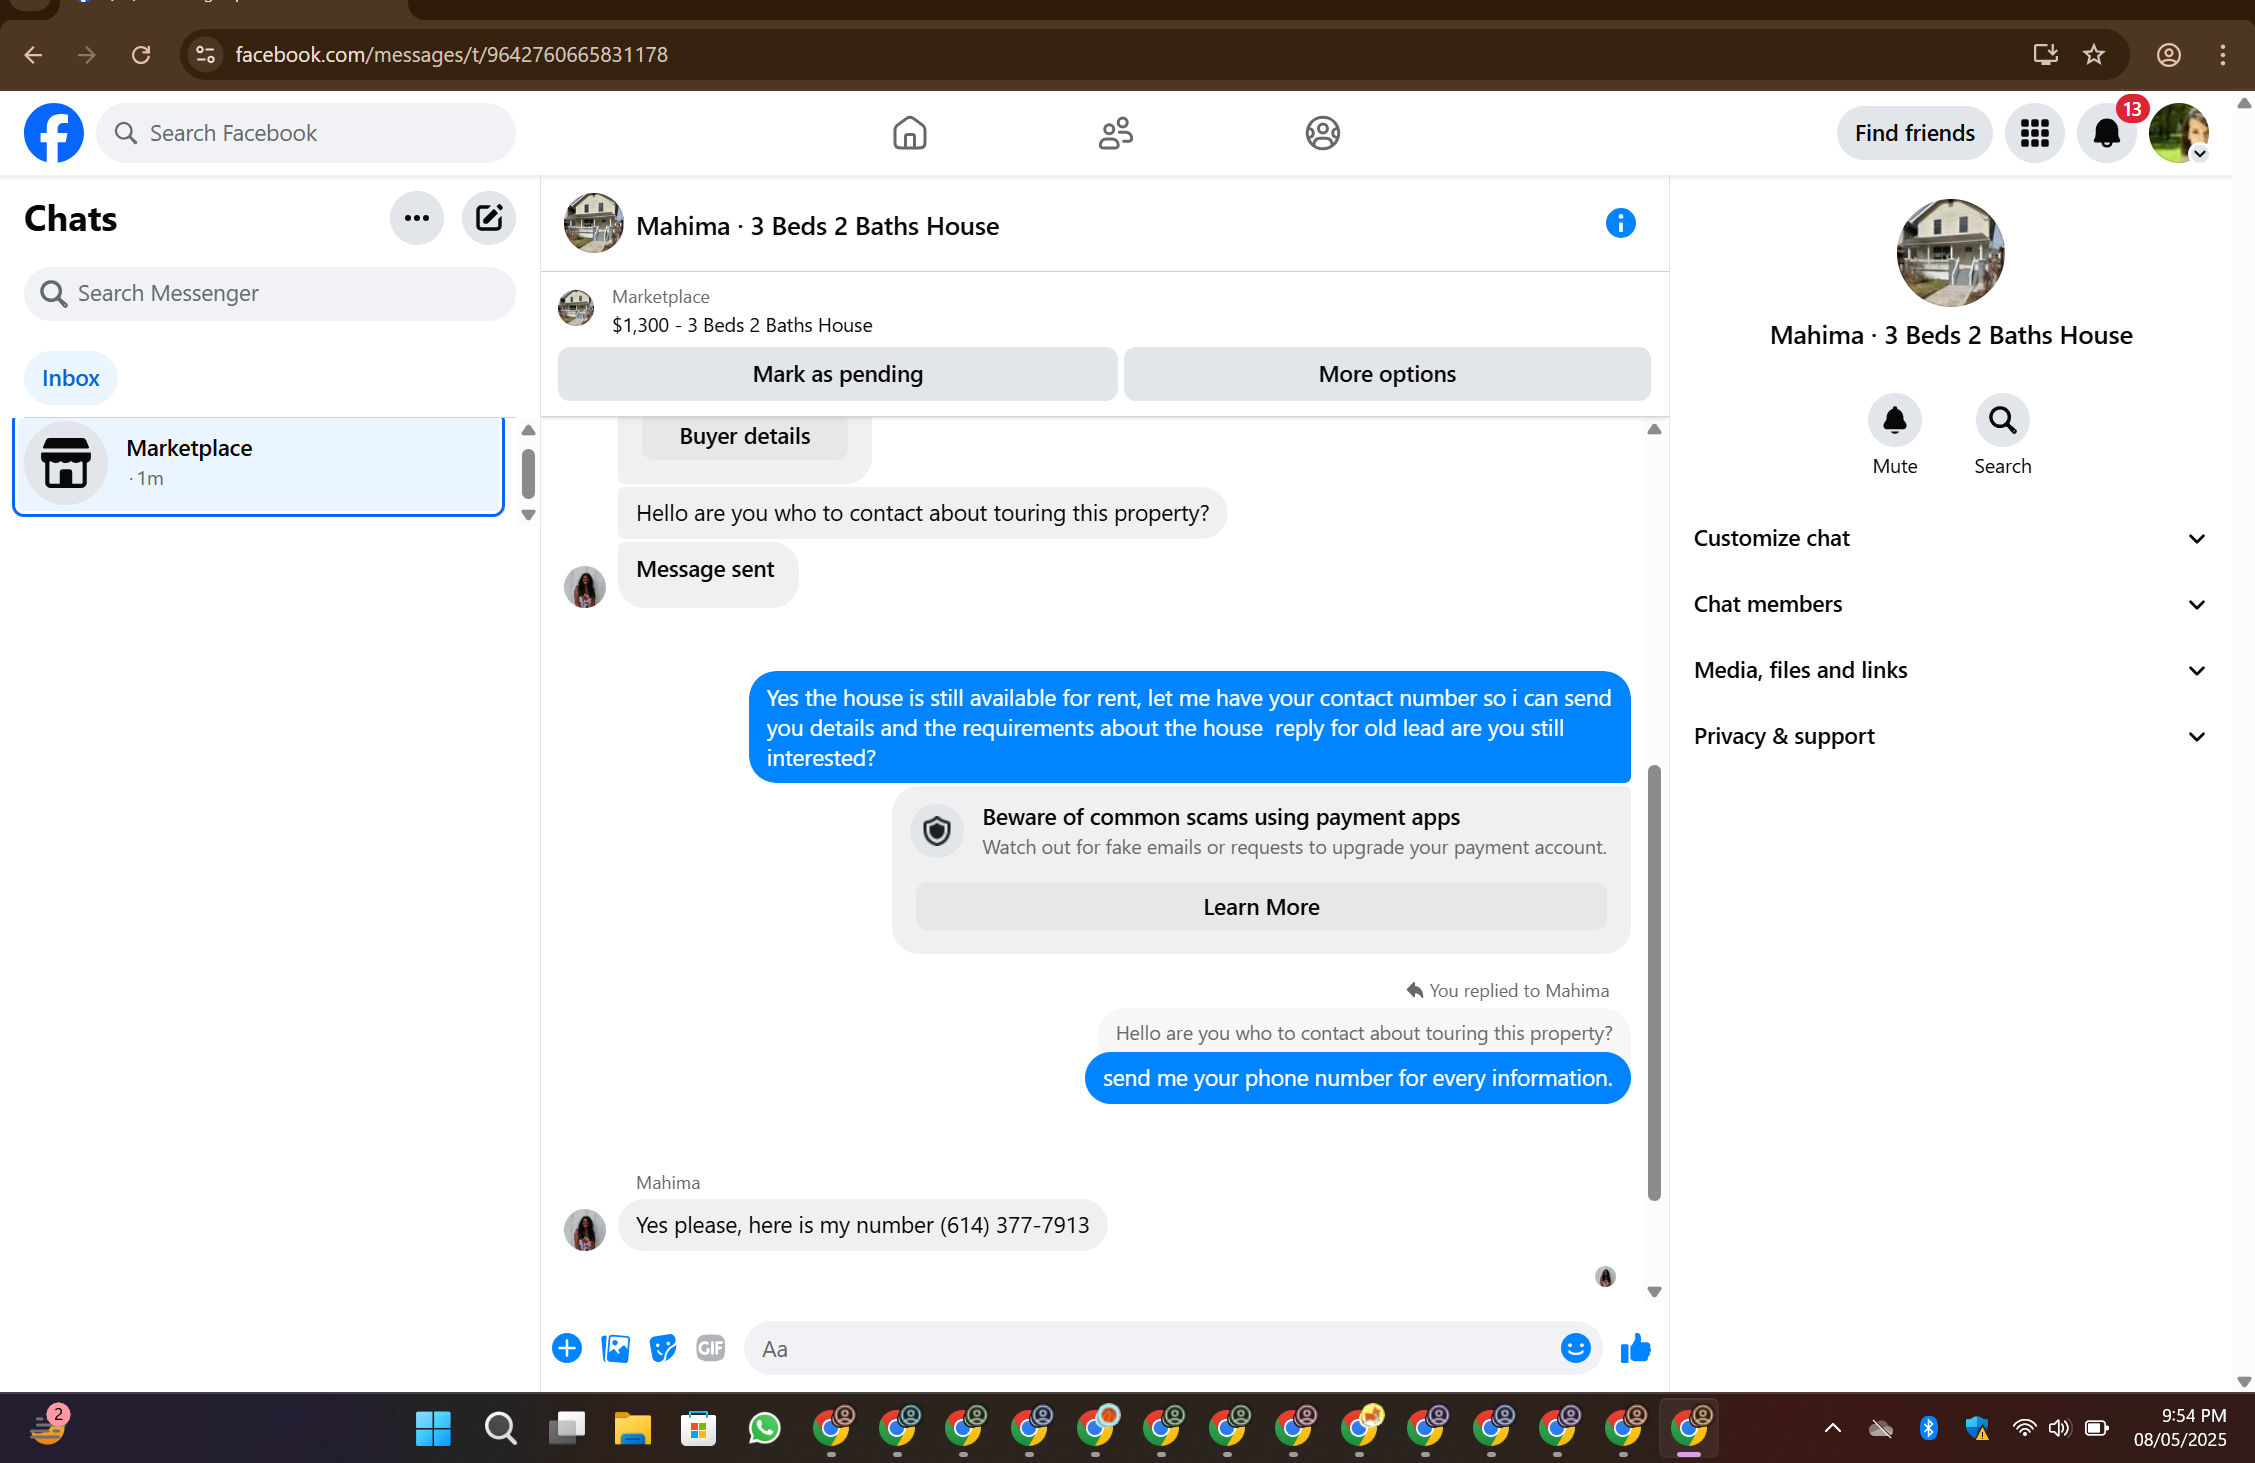Select the Inbox tab
This screenshot has height=1463, width=2255.
(71, 378)
